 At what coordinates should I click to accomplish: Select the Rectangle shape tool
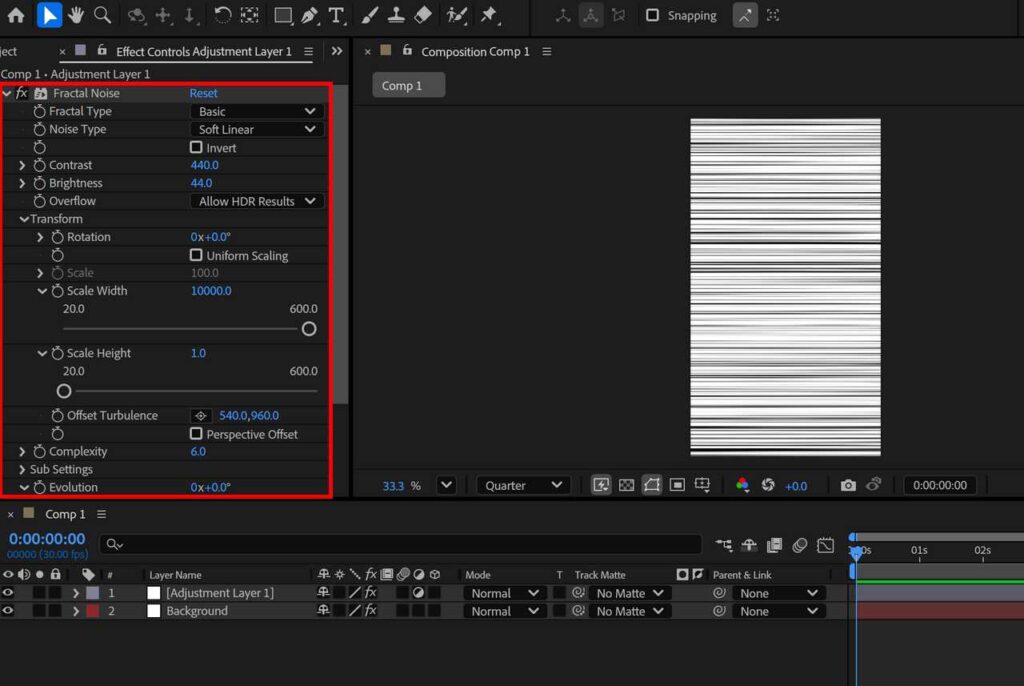(283, 15)
